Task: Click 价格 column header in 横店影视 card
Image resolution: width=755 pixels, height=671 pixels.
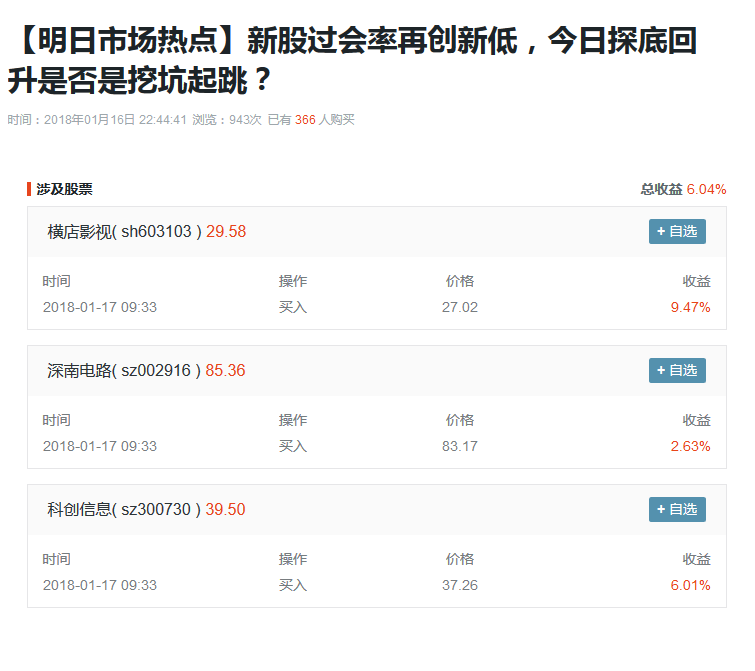Action: click(460, 281)
